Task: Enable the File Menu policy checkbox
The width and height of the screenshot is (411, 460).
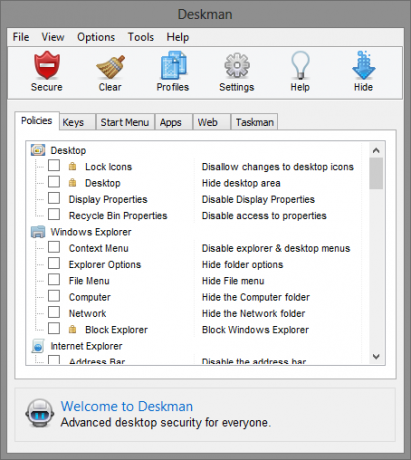Action: coord(54,280)
